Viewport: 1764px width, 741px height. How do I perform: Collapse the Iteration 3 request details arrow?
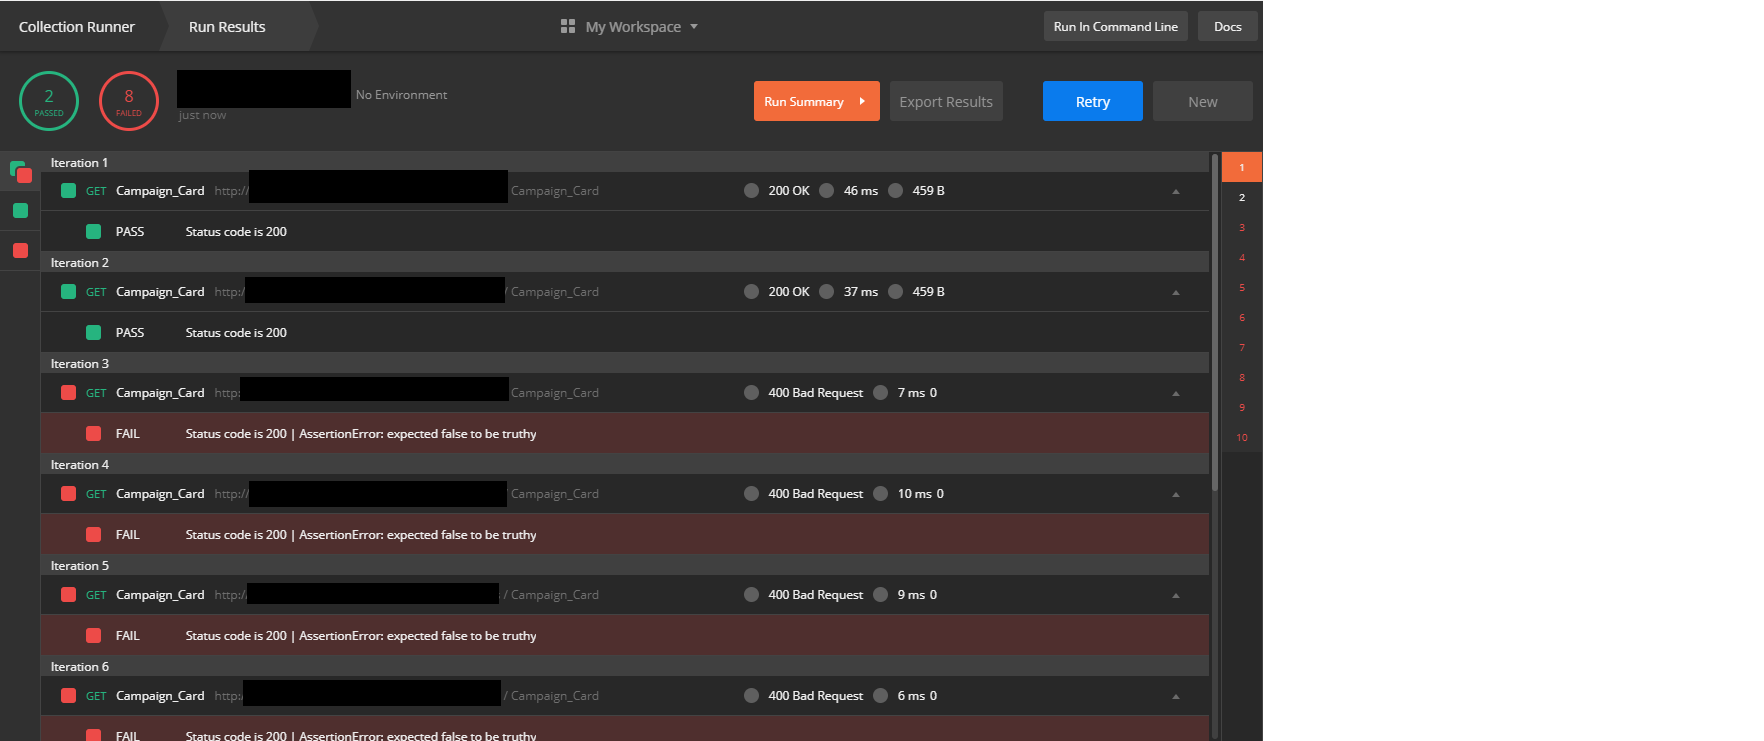tap(1176, 393)
